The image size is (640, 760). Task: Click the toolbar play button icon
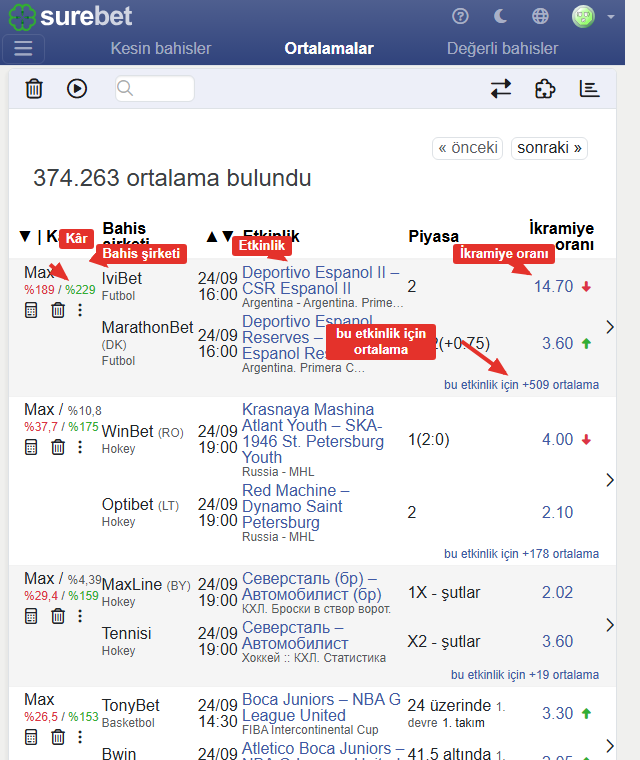tap(77, 89)
